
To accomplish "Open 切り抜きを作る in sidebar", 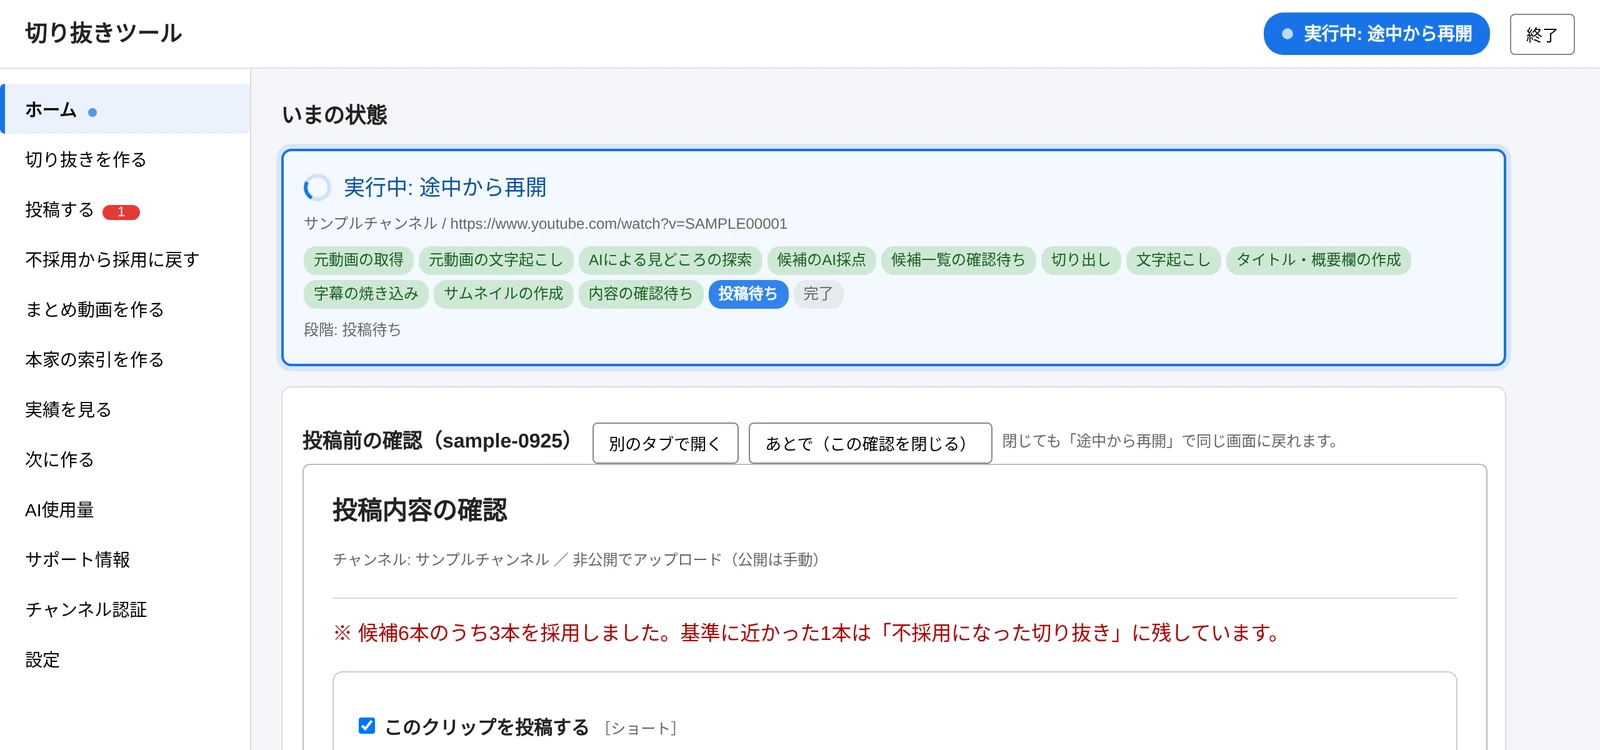I will click(125, 159).
